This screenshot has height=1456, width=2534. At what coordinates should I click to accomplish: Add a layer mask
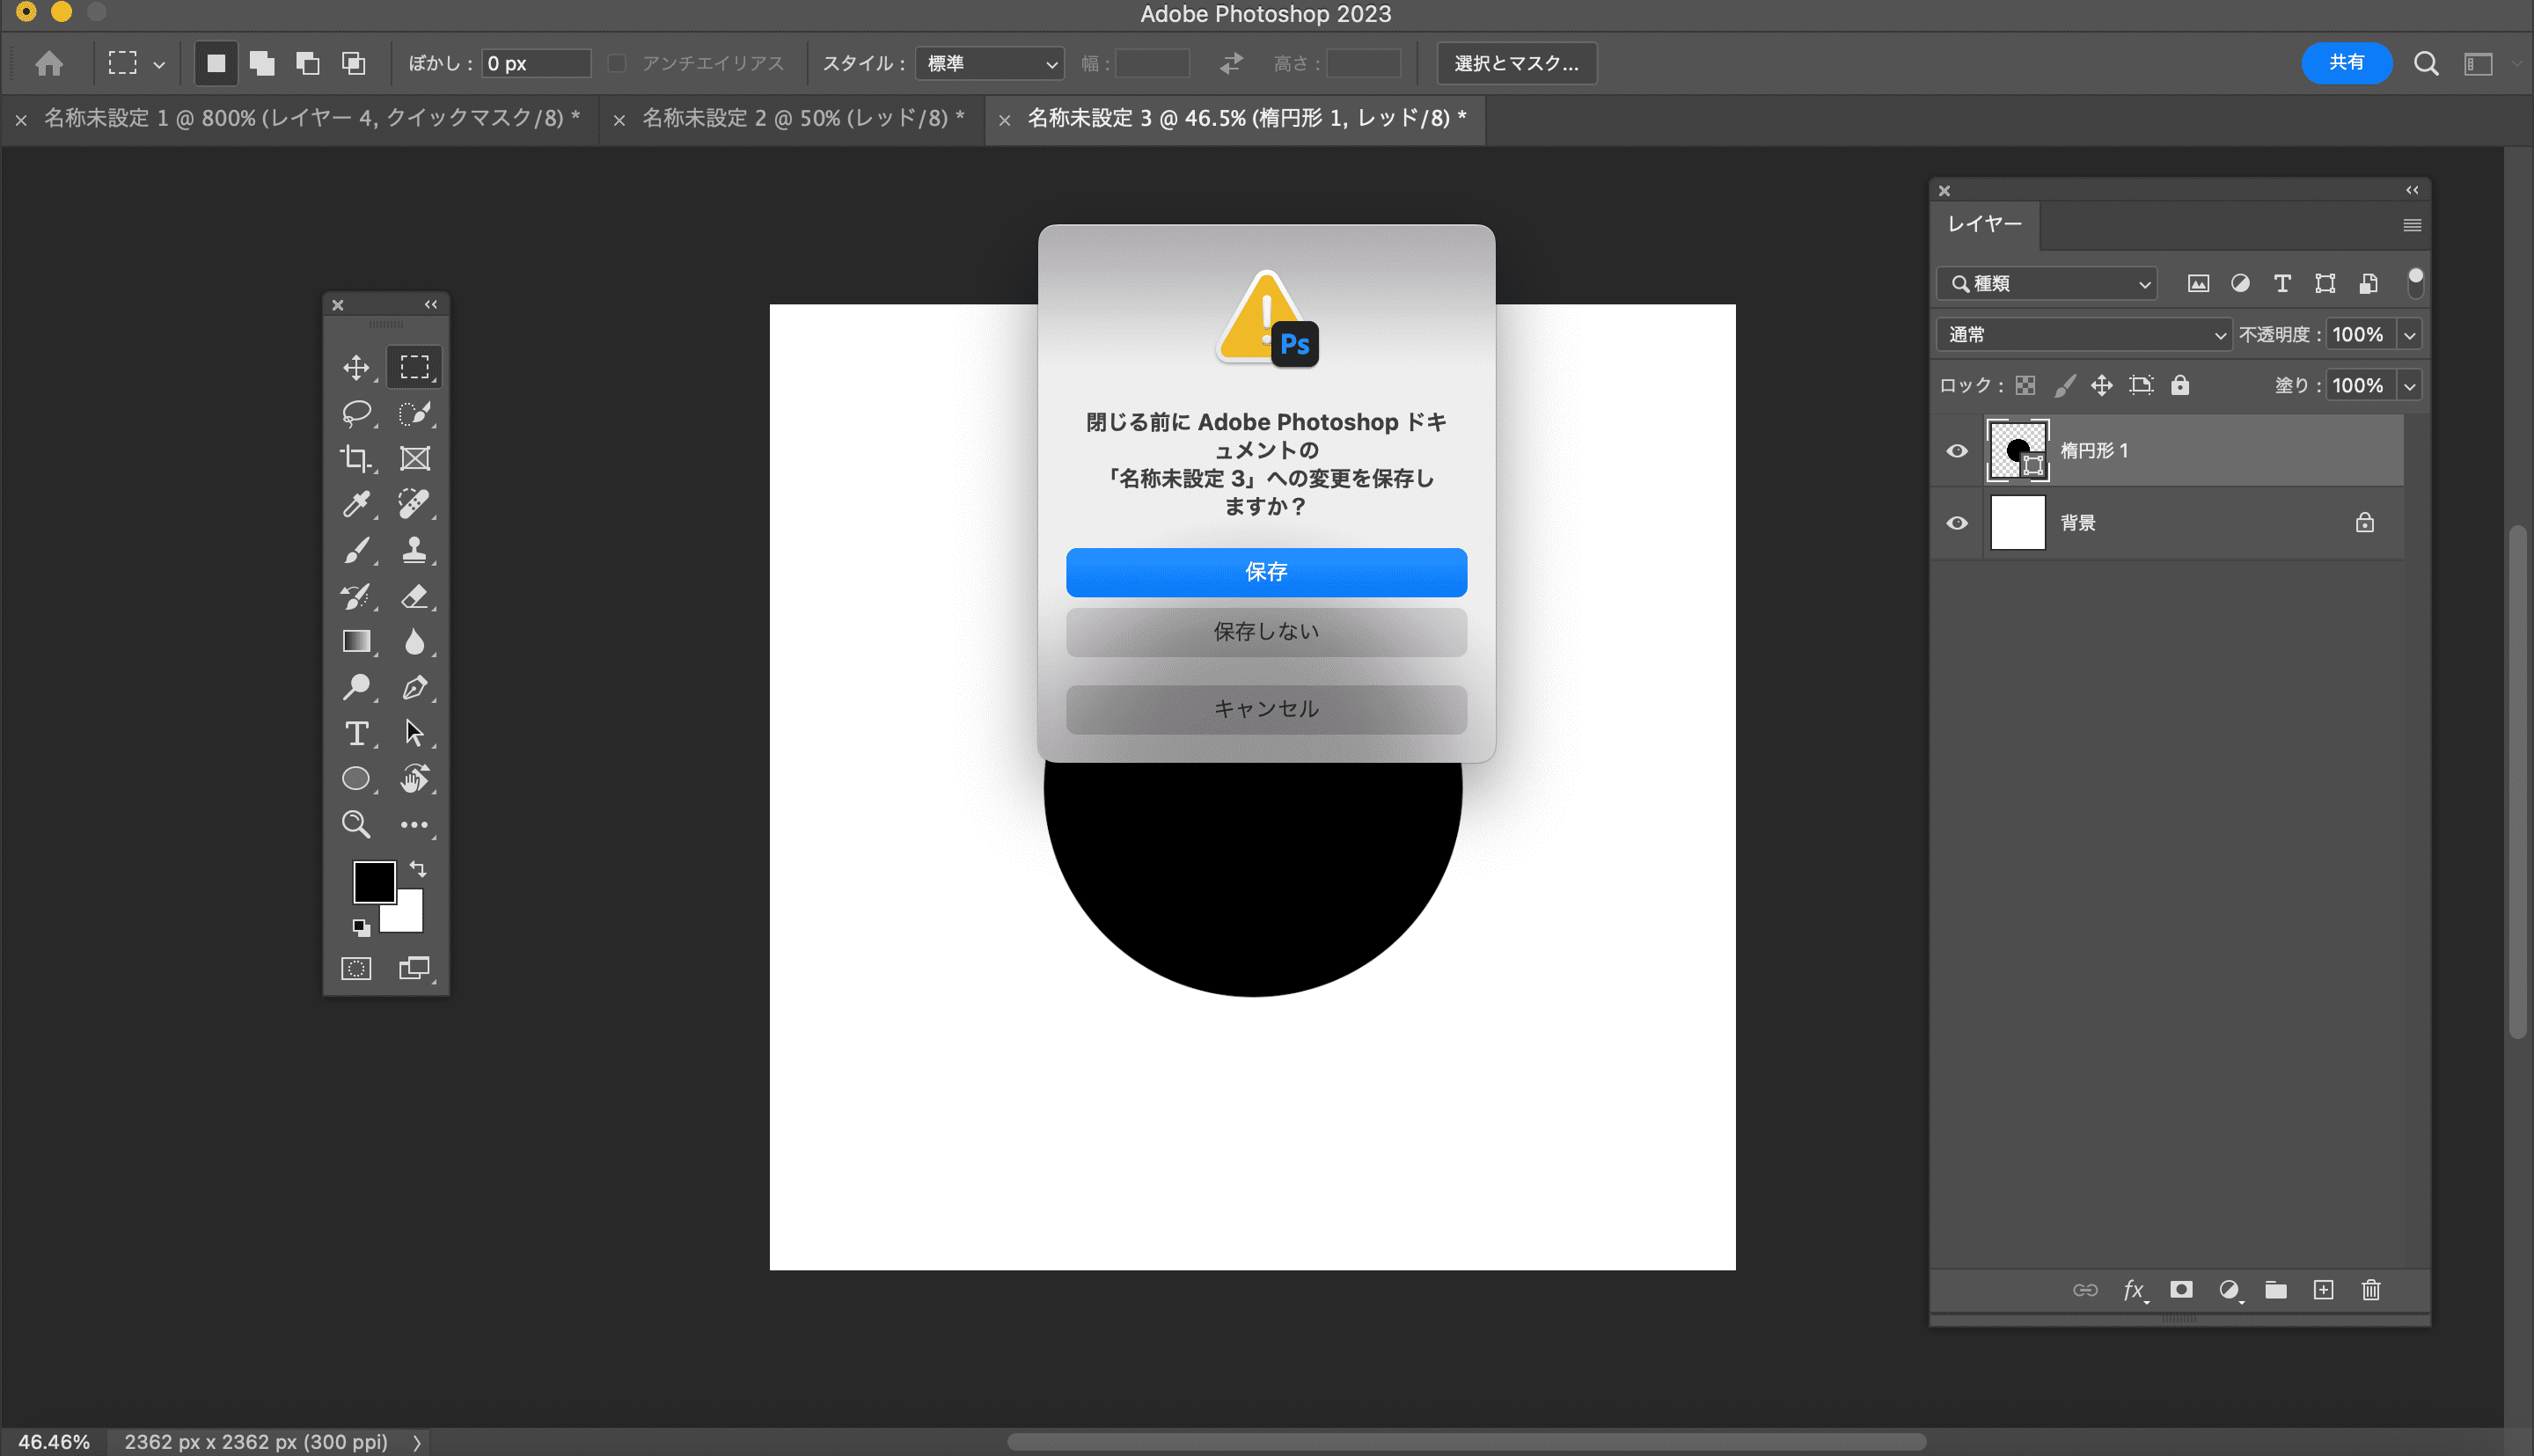click(2181, 1290)
